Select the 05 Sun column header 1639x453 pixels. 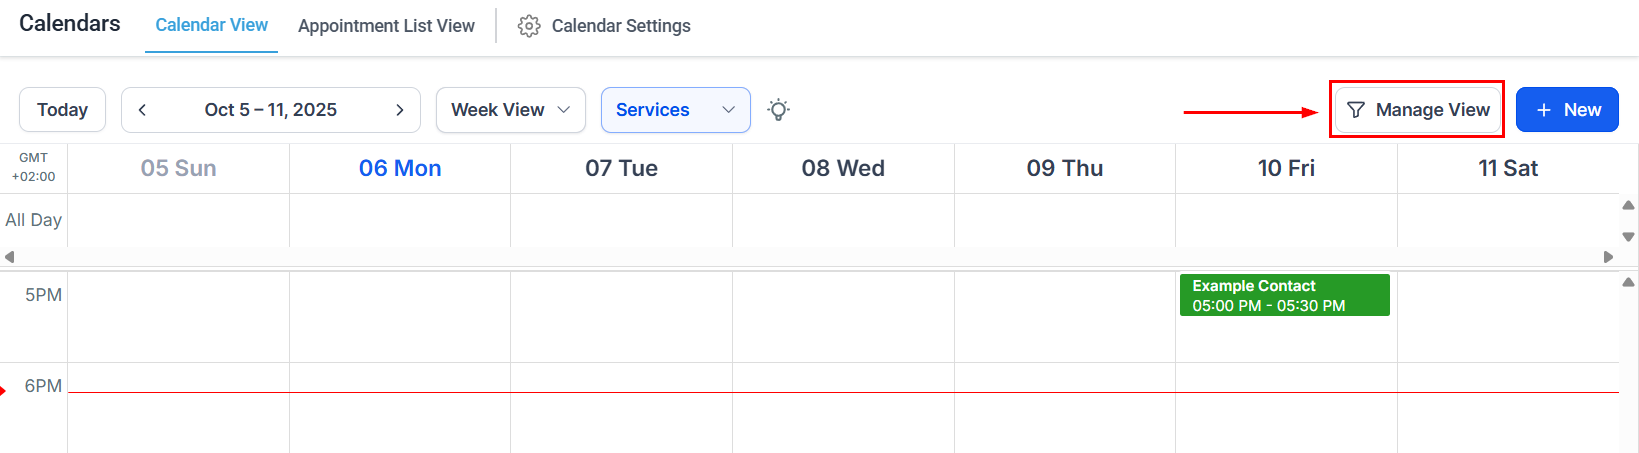(x=179, y=168)
